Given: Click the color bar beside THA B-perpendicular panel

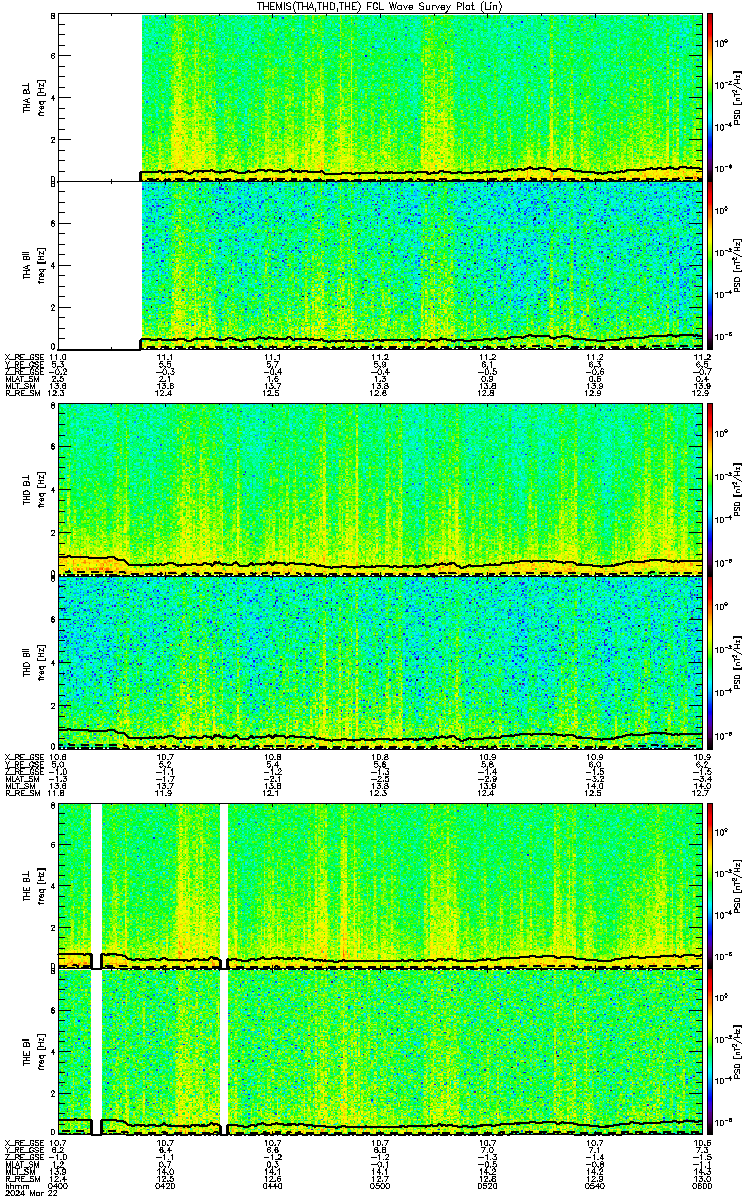Looking at the screenshot, I should [711, 97].
